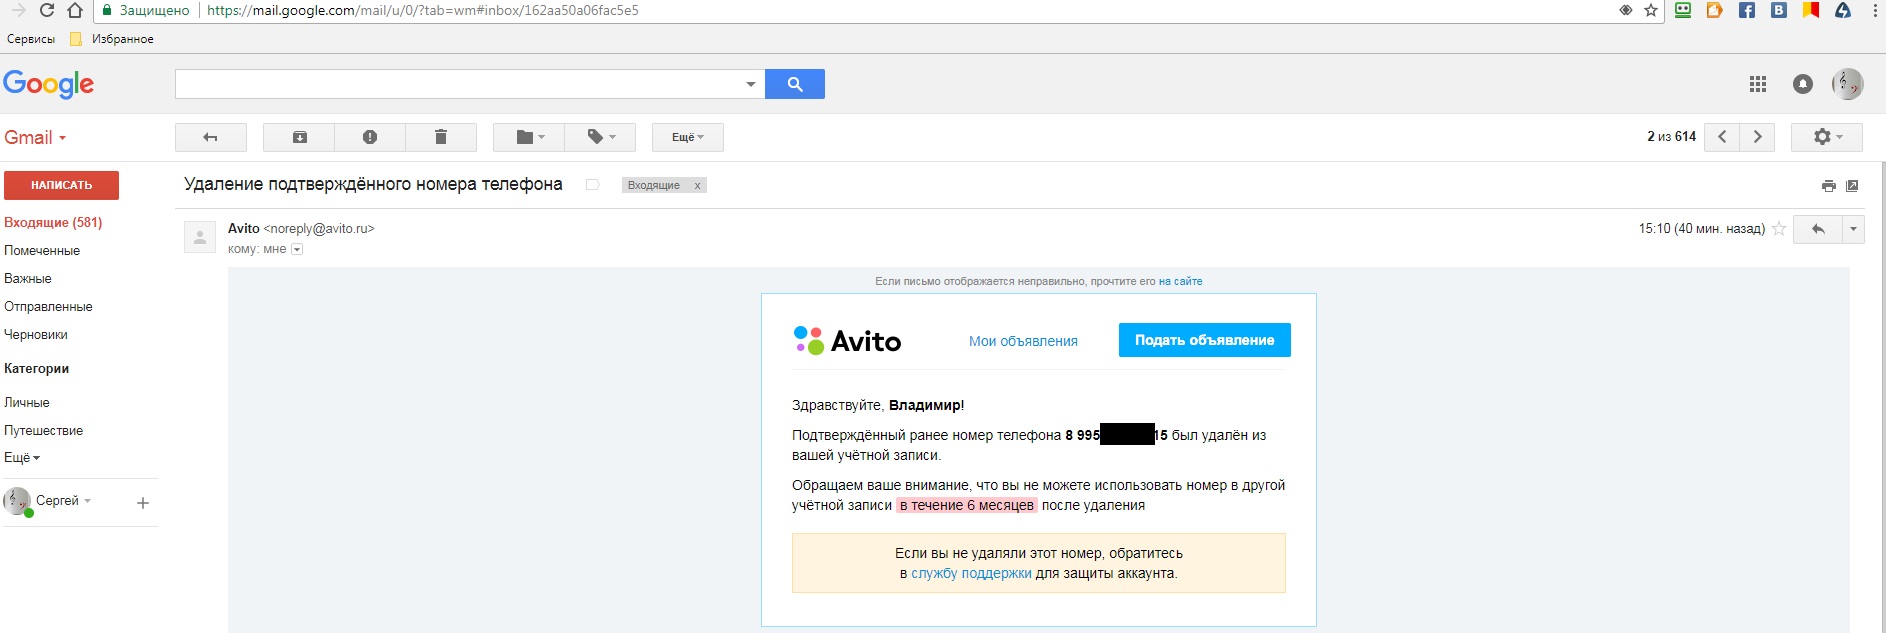Print the whole conversation
The image size is (1886, 633).
pos(1828,186)
